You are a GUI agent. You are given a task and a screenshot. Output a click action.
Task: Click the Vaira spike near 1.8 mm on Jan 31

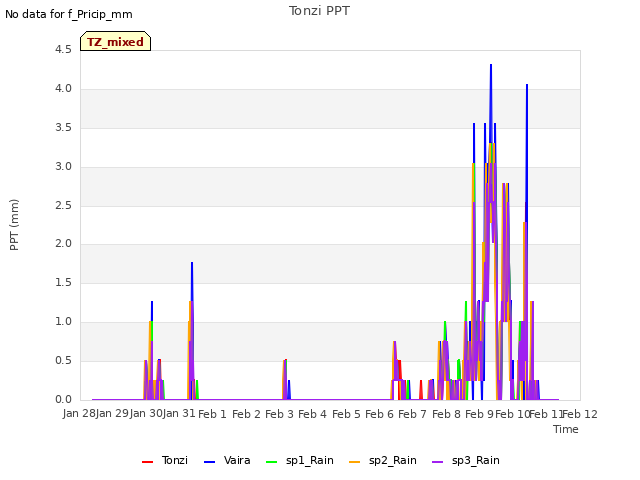[192, 263]
